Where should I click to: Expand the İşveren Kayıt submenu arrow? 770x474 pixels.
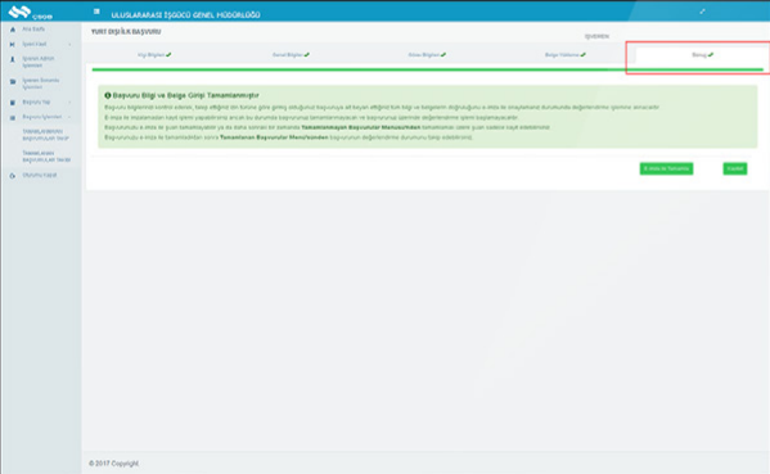coord(69,44)
